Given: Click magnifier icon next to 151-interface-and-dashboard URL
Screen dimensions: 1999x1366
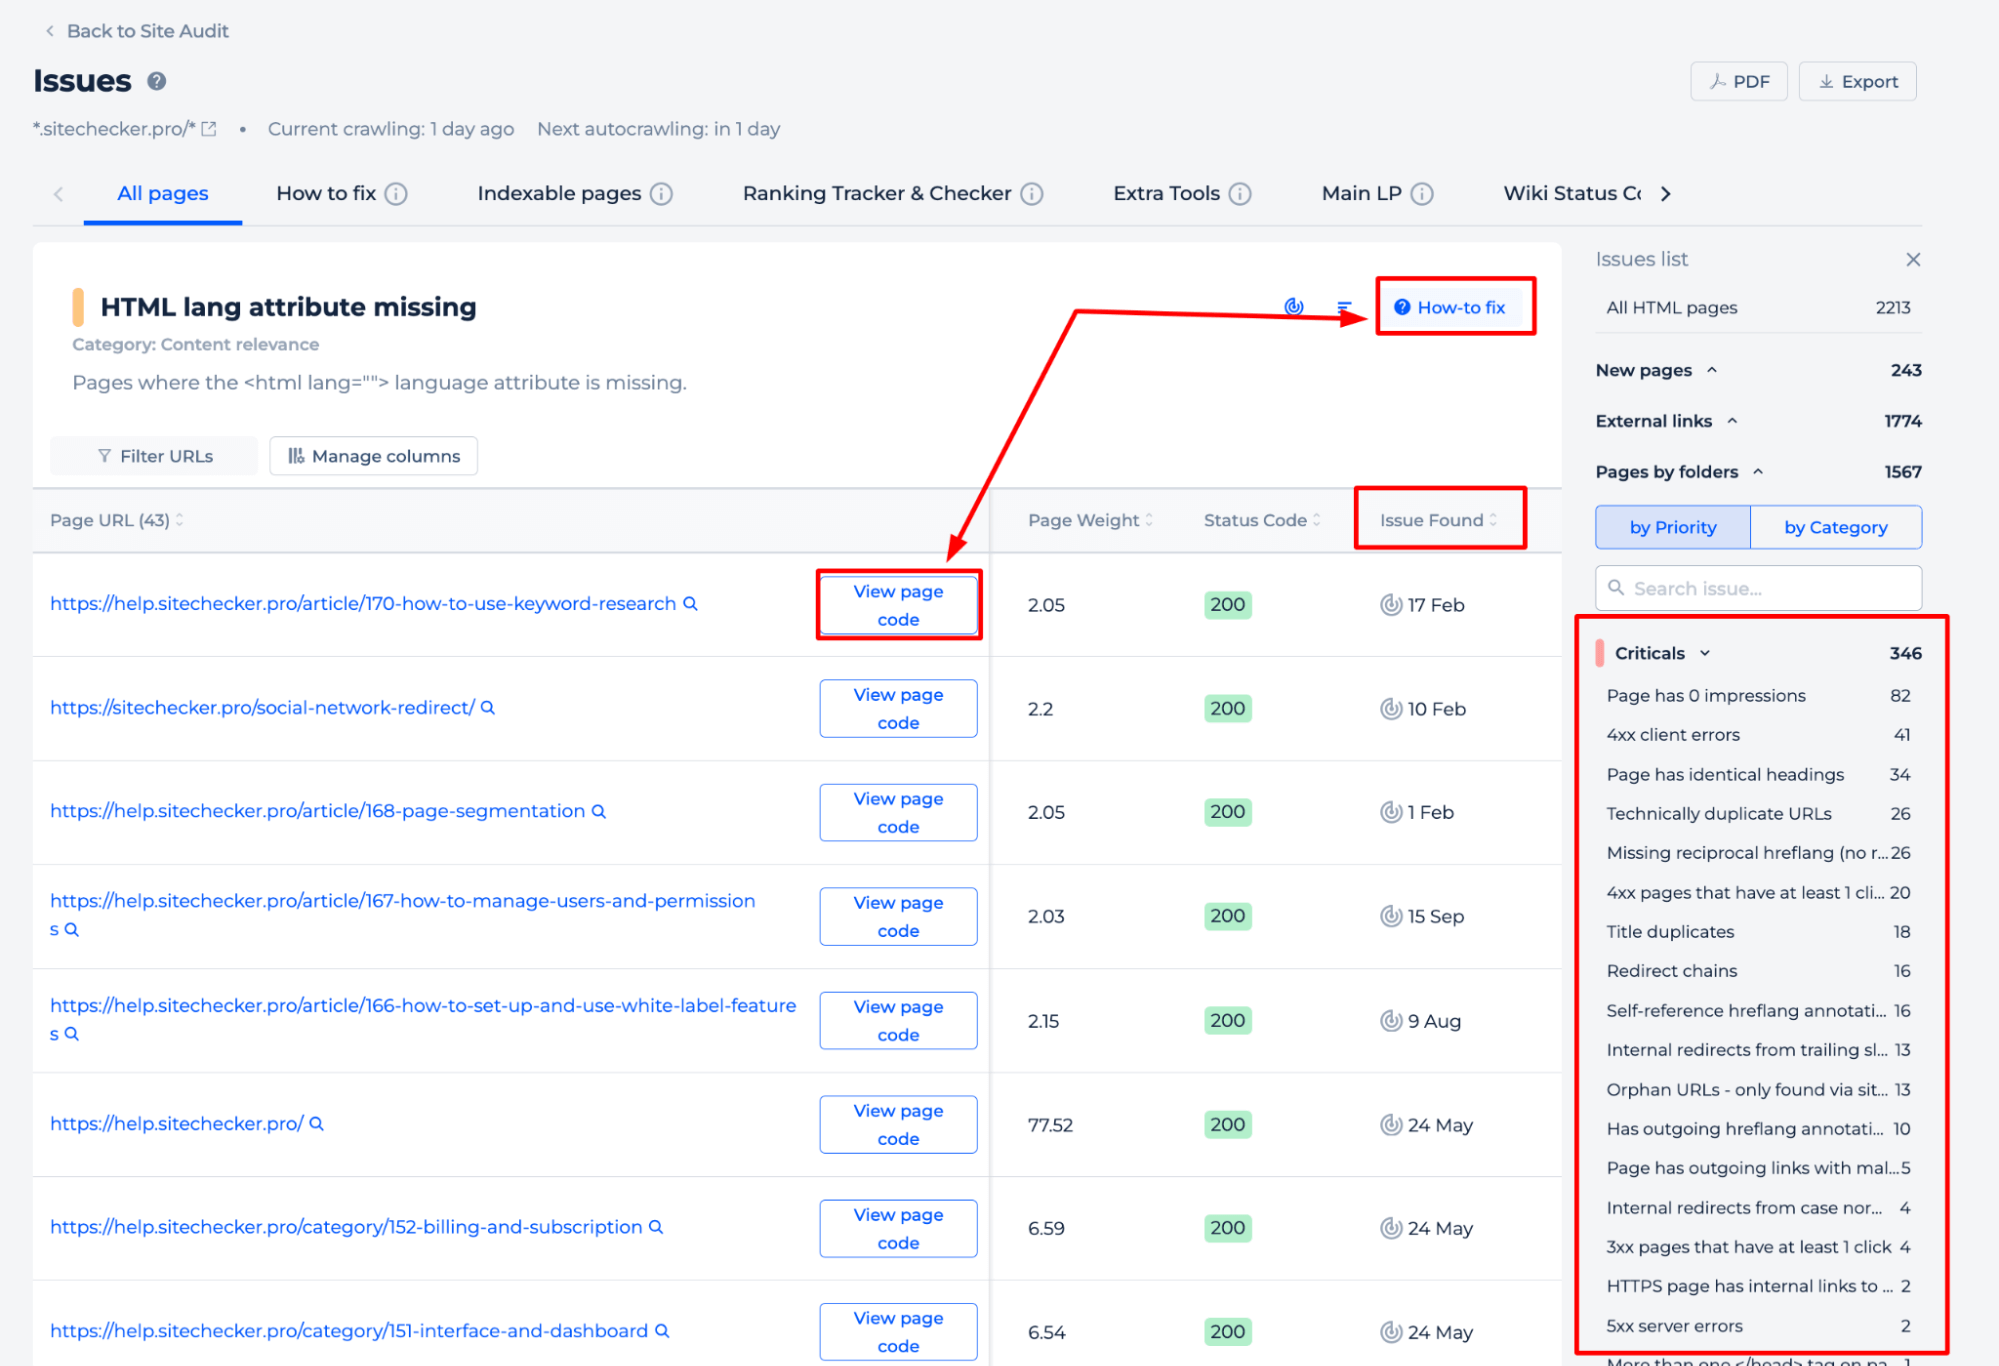Looking at the screenshot, I should [662, 1331].
